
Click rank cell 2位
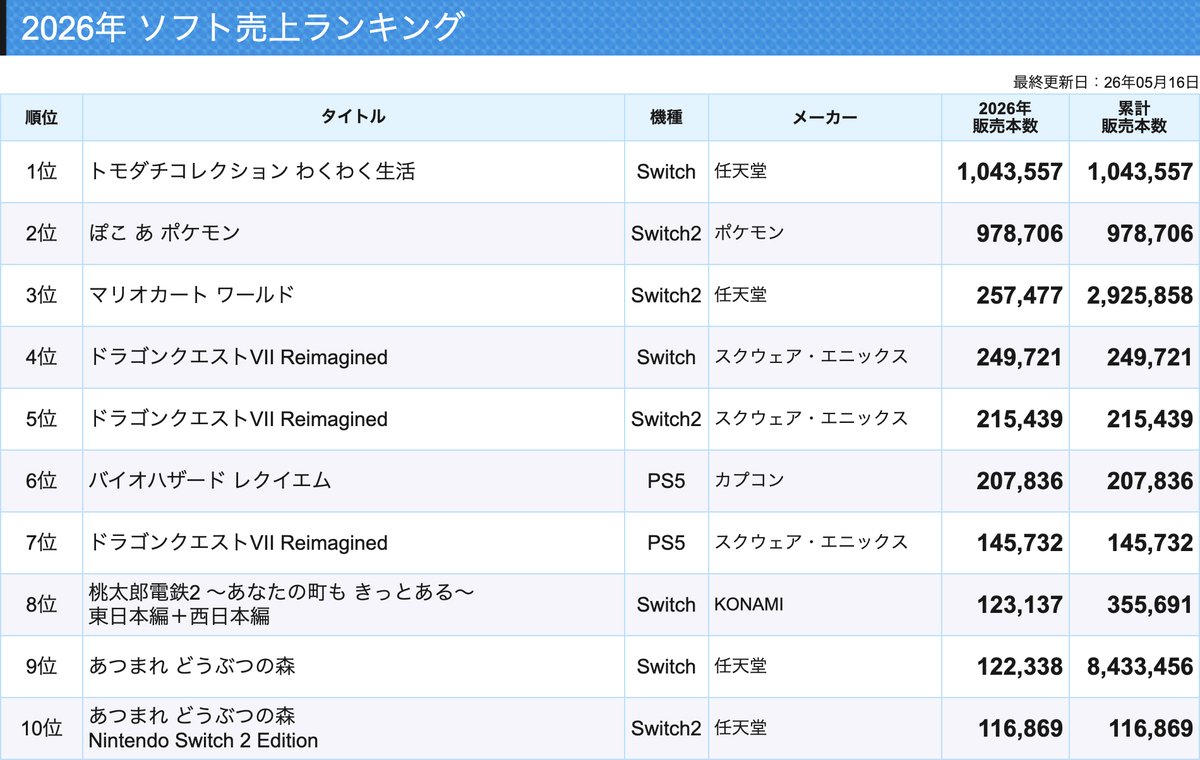(42, 233)
